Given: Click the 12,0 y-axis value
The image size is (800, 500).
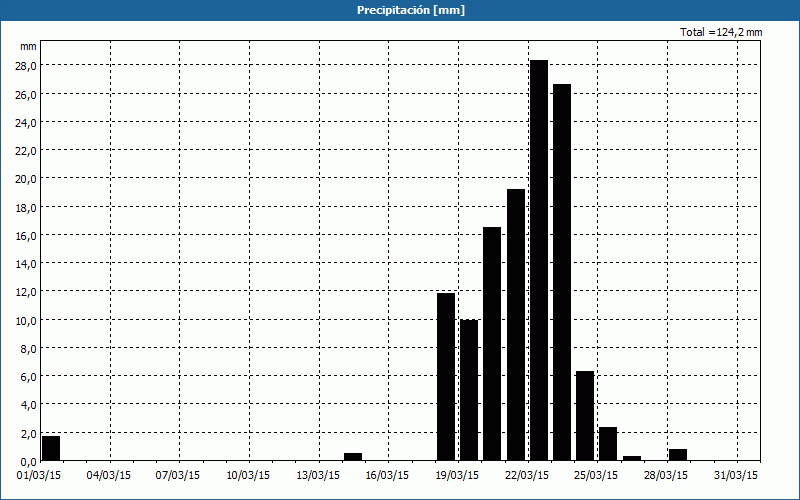Looking at the screenshot, I should 26,292.
